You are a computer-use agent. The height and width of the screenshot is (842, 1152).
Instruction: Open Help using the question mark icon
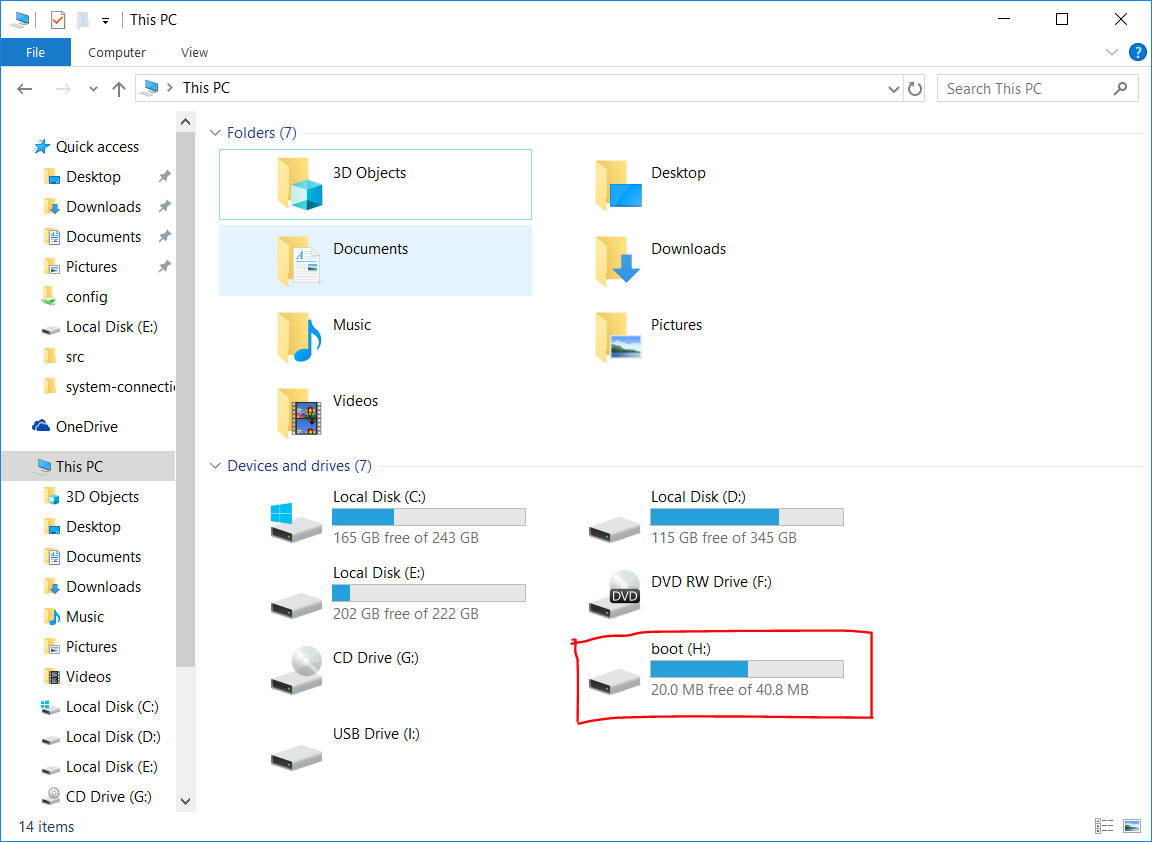(x=1137, y=52)
